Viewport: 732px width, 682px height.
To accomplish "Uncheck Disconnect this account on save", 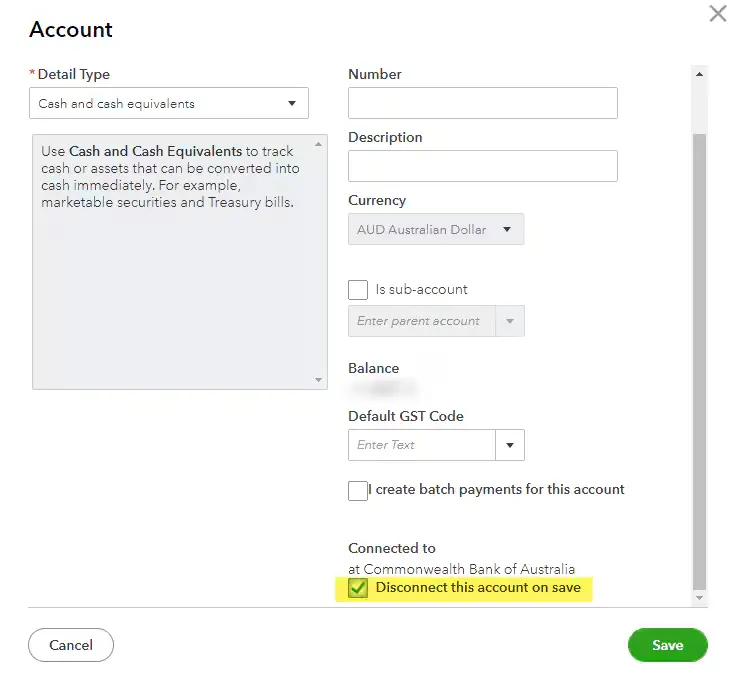I will (x=358, y=588).
